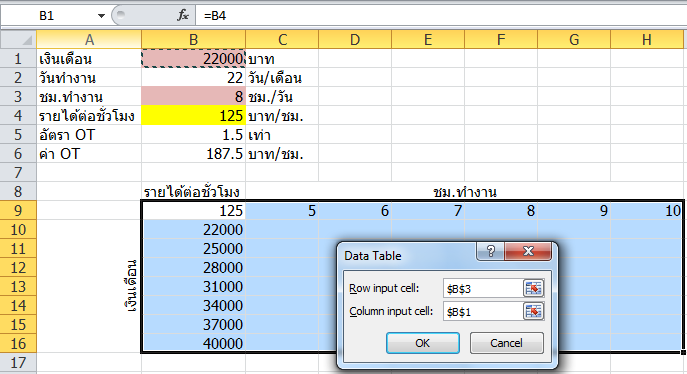Click cell F9 containing 8
687x374 pixels.
(x=501, y=210)
